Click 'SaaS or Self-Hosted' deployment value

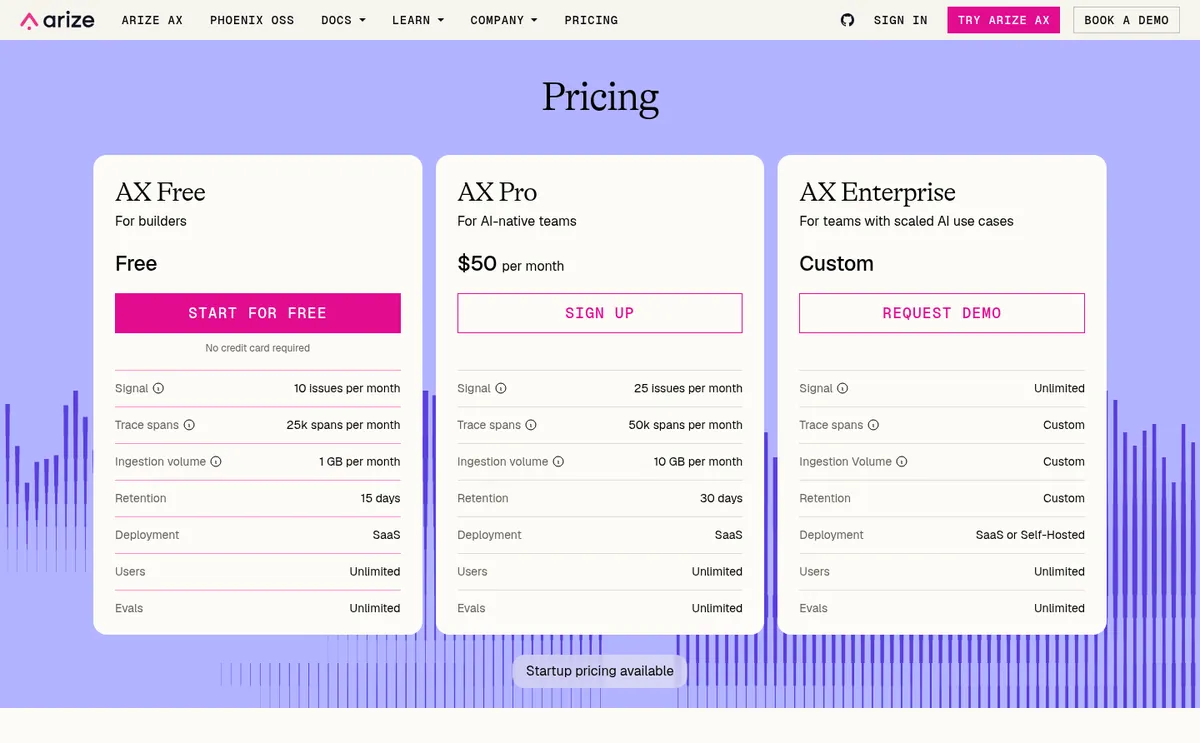coord(1030,535)
